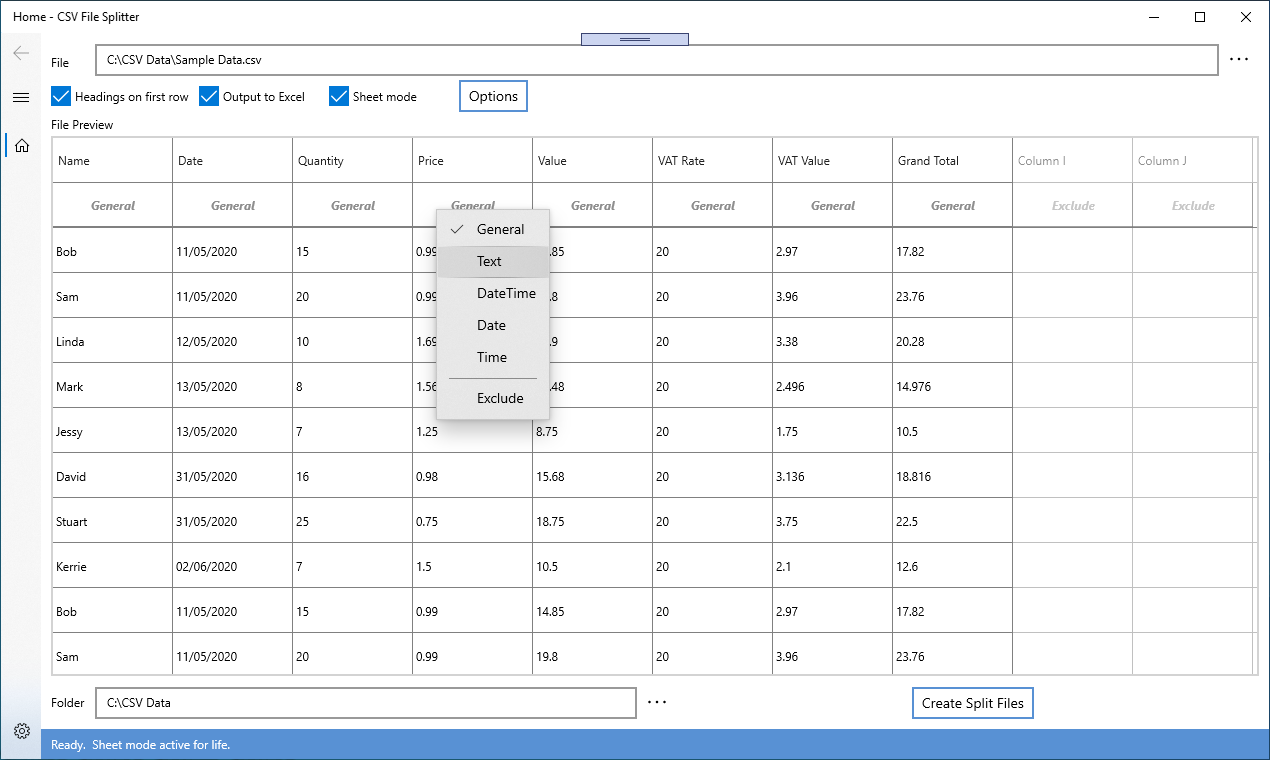This screenshot has height=760, width=1270.
Task: Select Home in the sidebar
Action: click(x=21, y=145)
